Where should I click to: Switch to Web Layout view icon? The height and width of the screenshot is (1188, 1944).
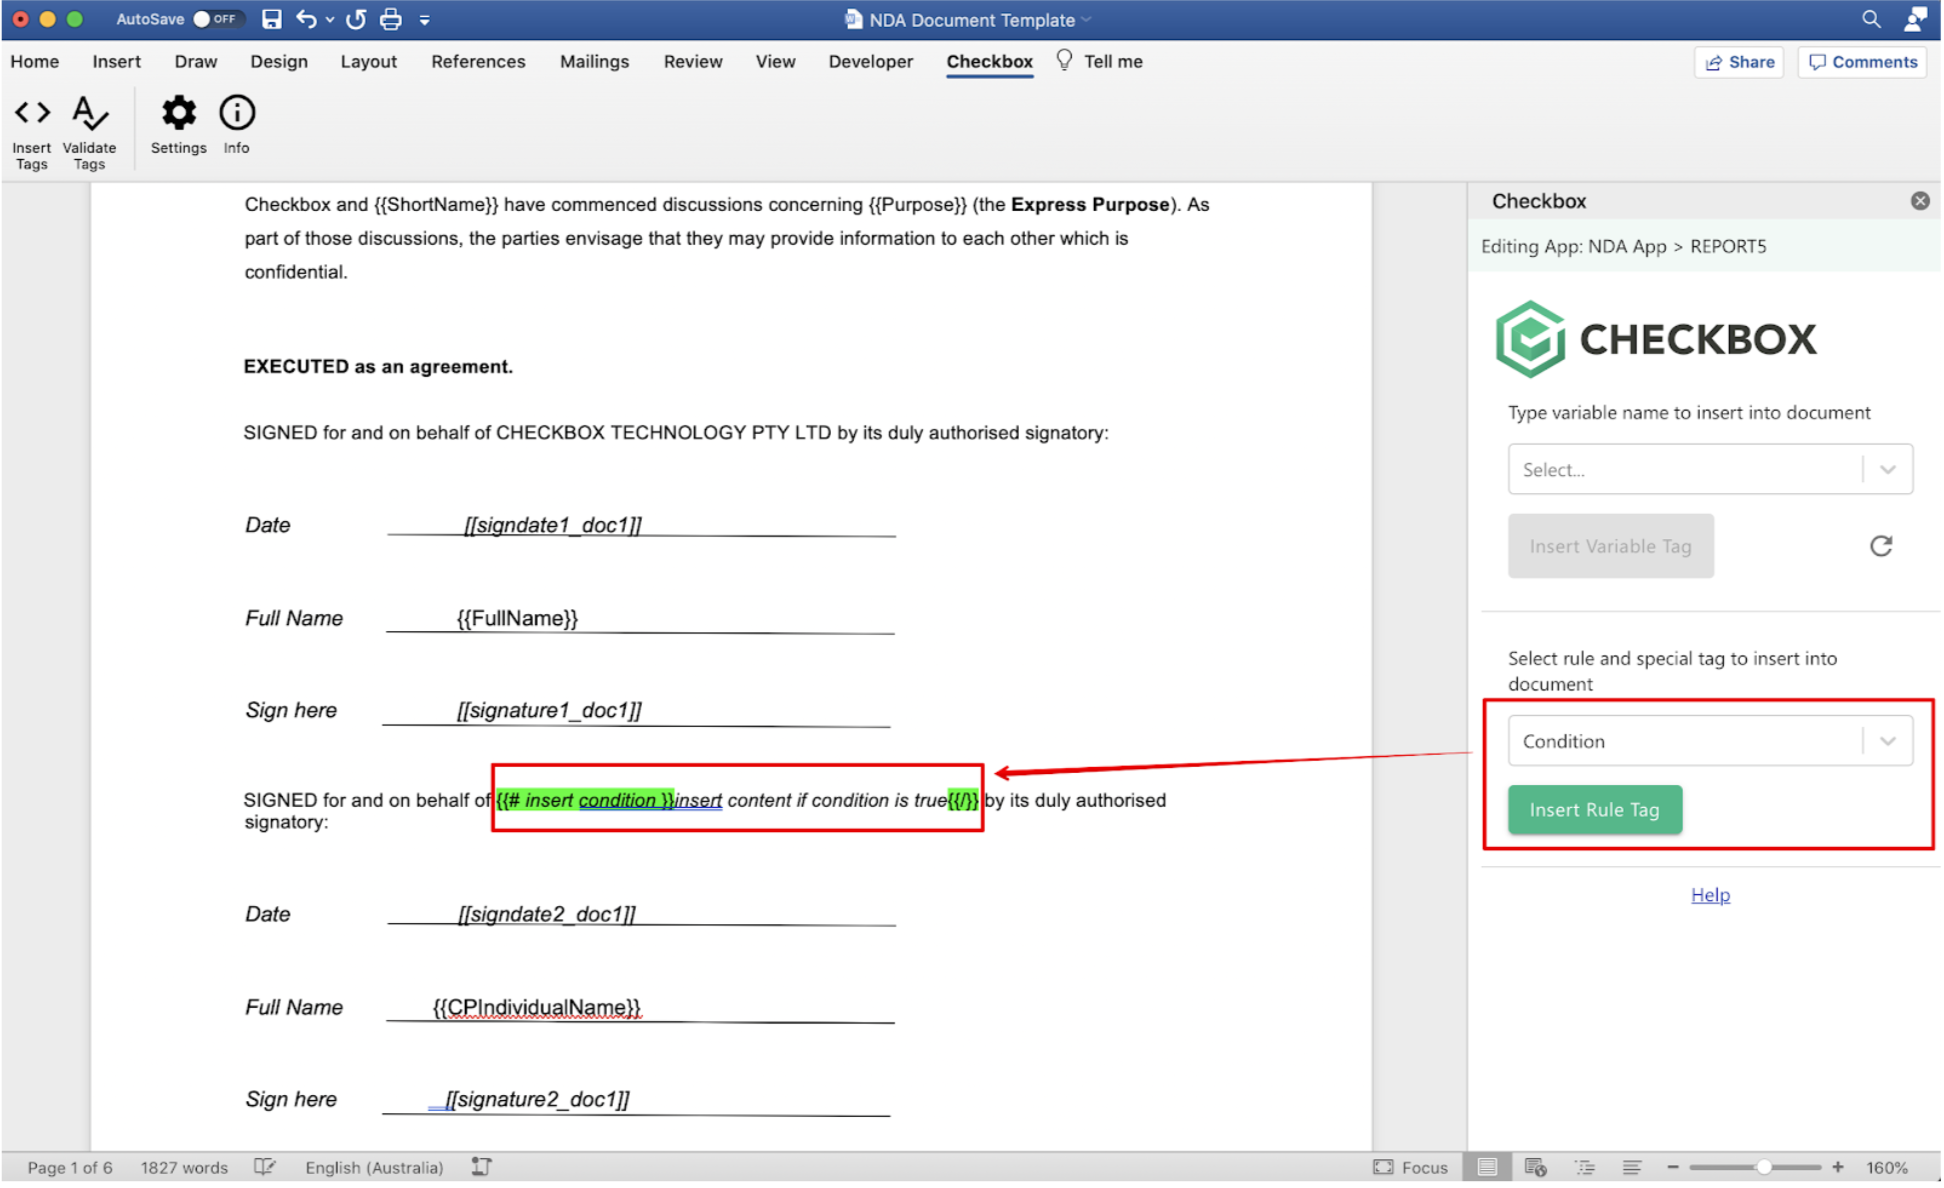[1535, 1167]
